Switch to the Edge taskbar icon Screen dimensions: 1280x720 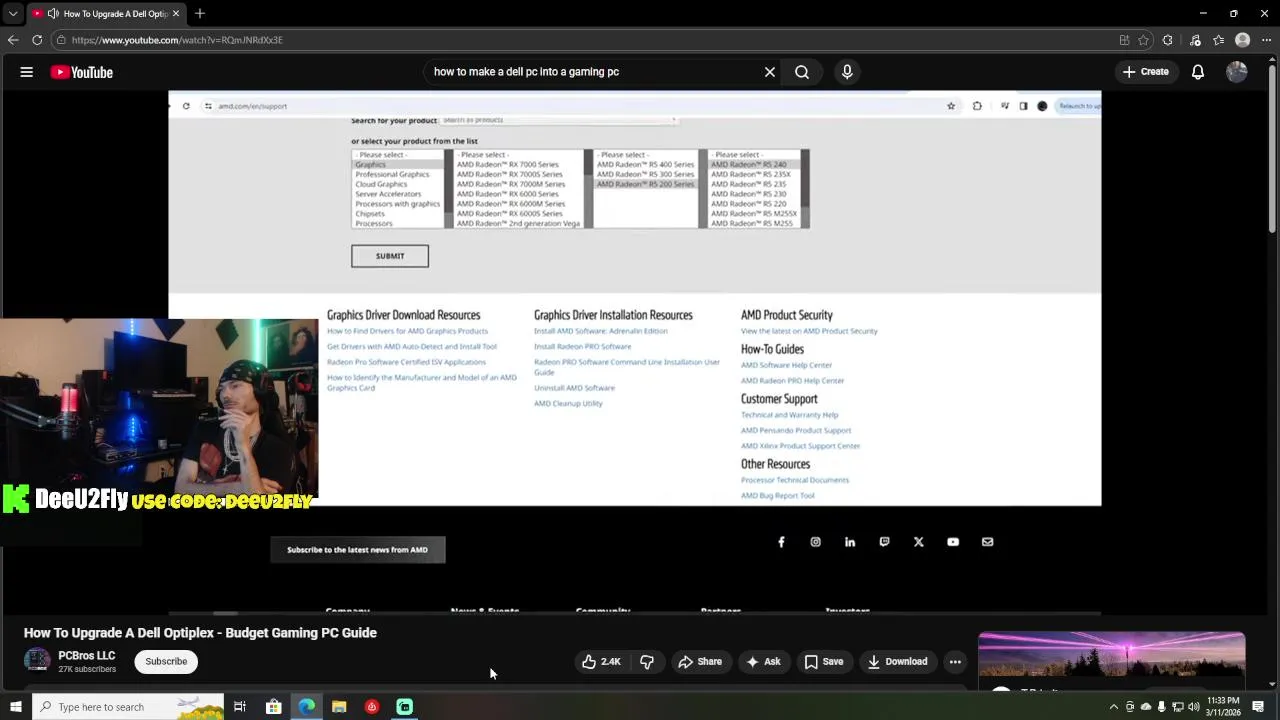pos(306,707)
